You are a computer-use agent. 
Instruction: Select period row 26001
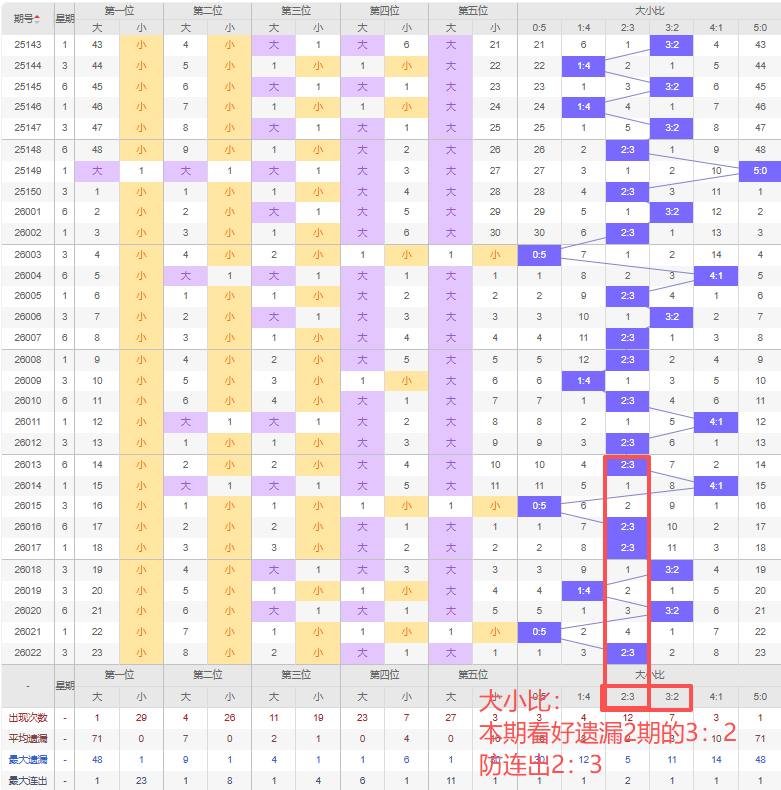tap(391, 212)
